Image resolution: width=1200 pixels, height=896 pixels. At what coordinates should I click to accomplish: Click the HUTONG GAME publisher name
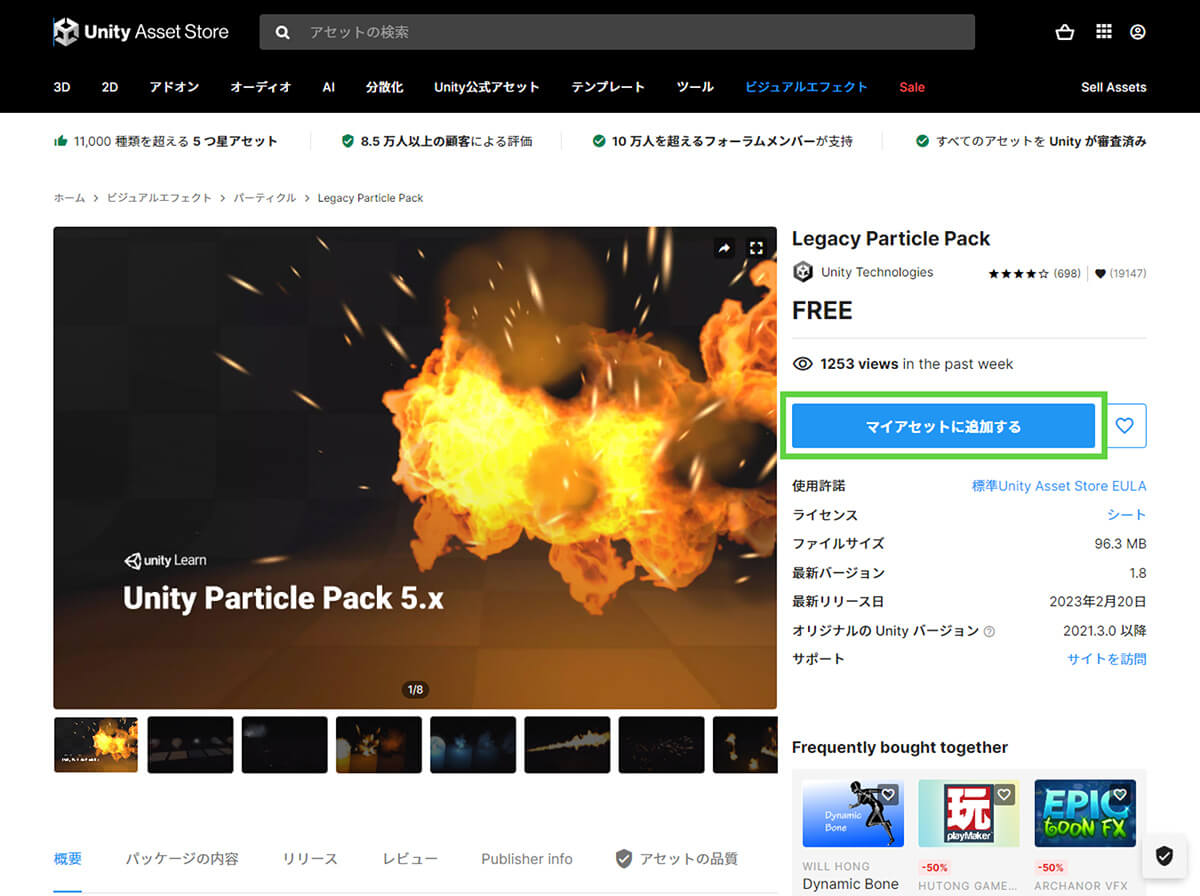point(968,886)
